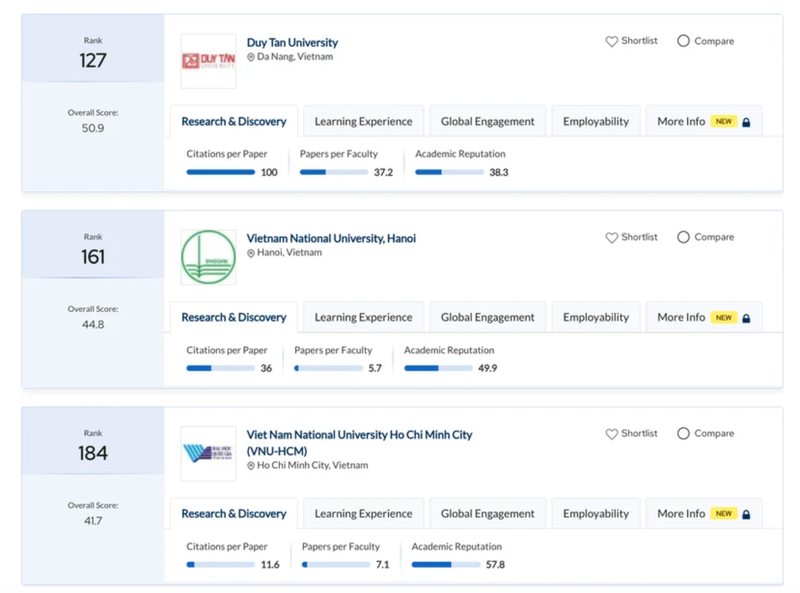
Task: Click VNU-HCM's Citations per Paper bar at 11.6
Action: click(x=220, y=564)
